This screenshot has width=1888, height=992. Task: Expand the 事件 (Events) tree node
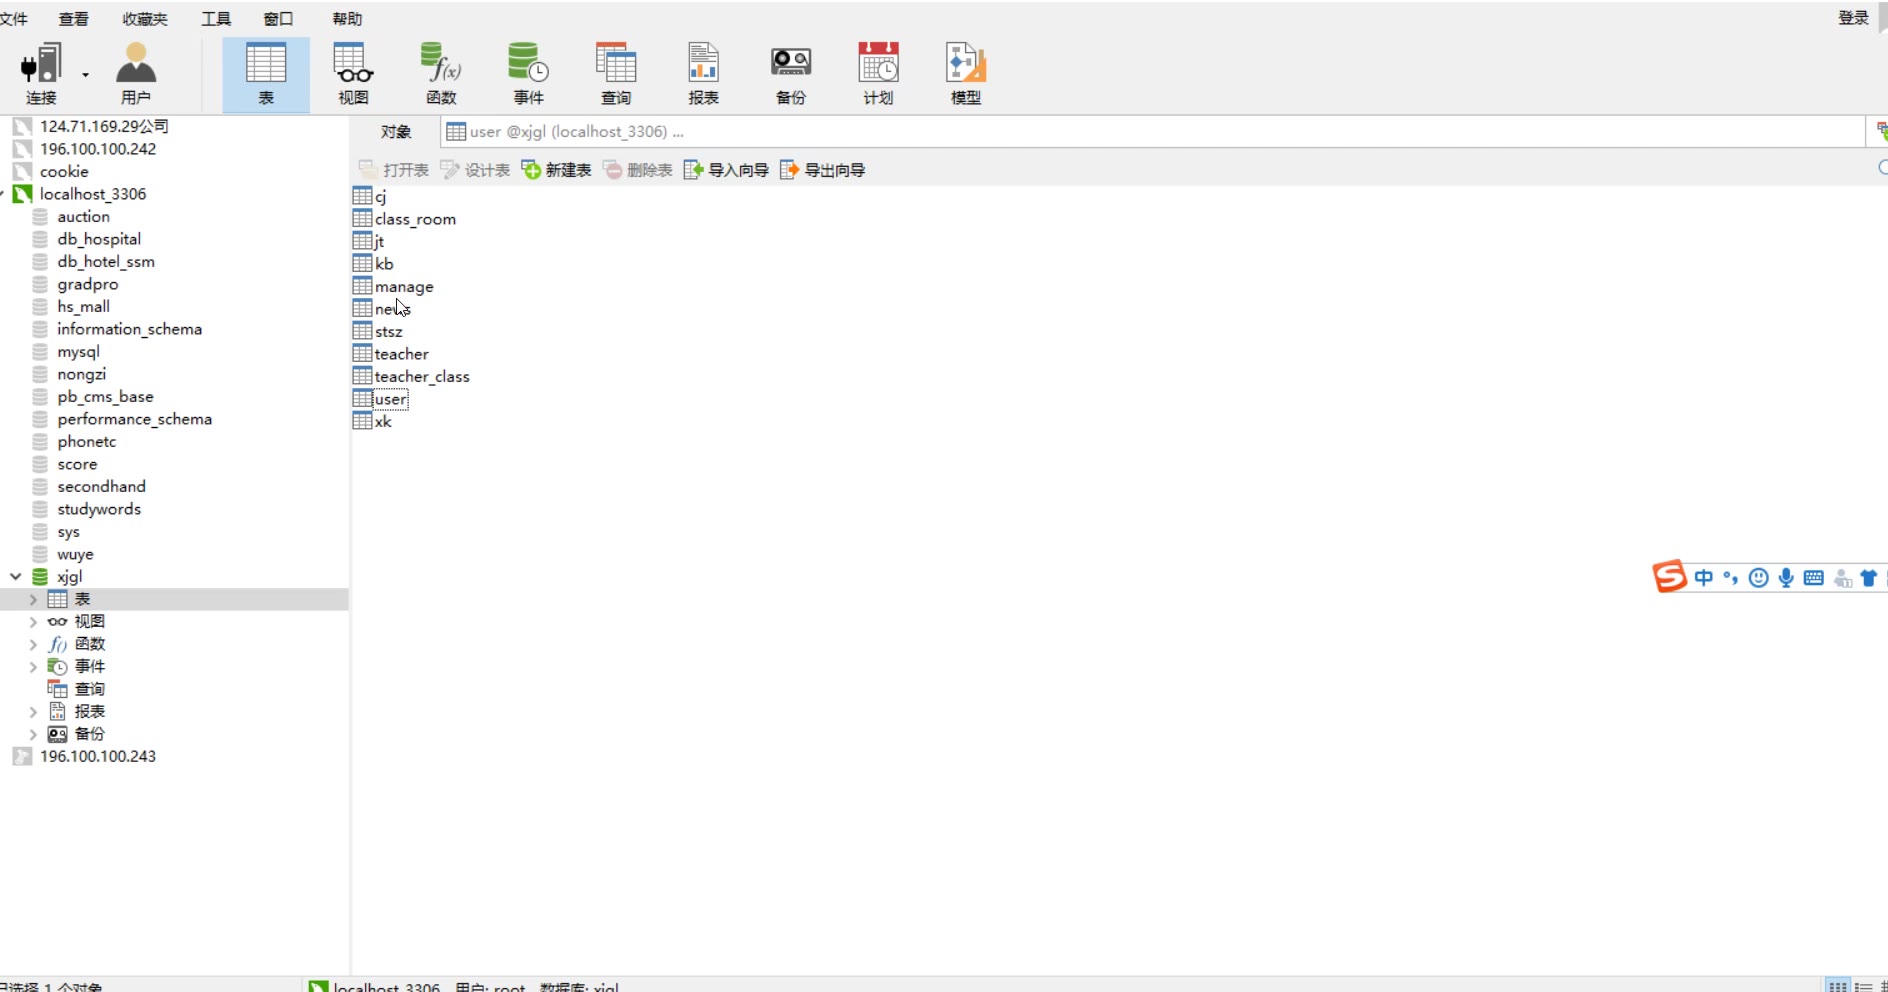coord(33,666)
